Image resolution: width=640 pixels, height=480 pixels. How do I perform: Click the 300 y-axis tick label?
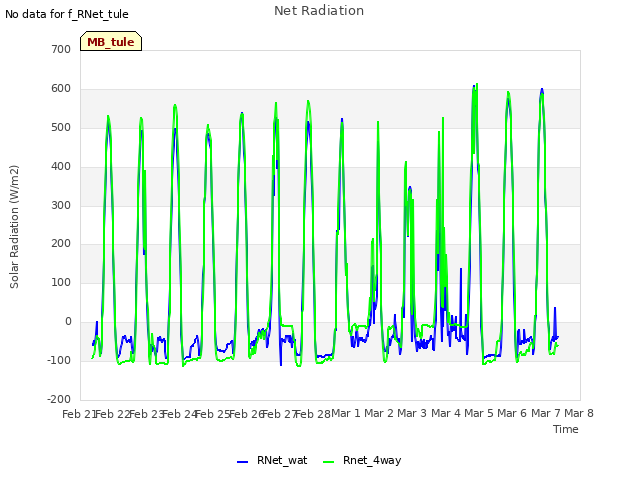pos(61,205)
